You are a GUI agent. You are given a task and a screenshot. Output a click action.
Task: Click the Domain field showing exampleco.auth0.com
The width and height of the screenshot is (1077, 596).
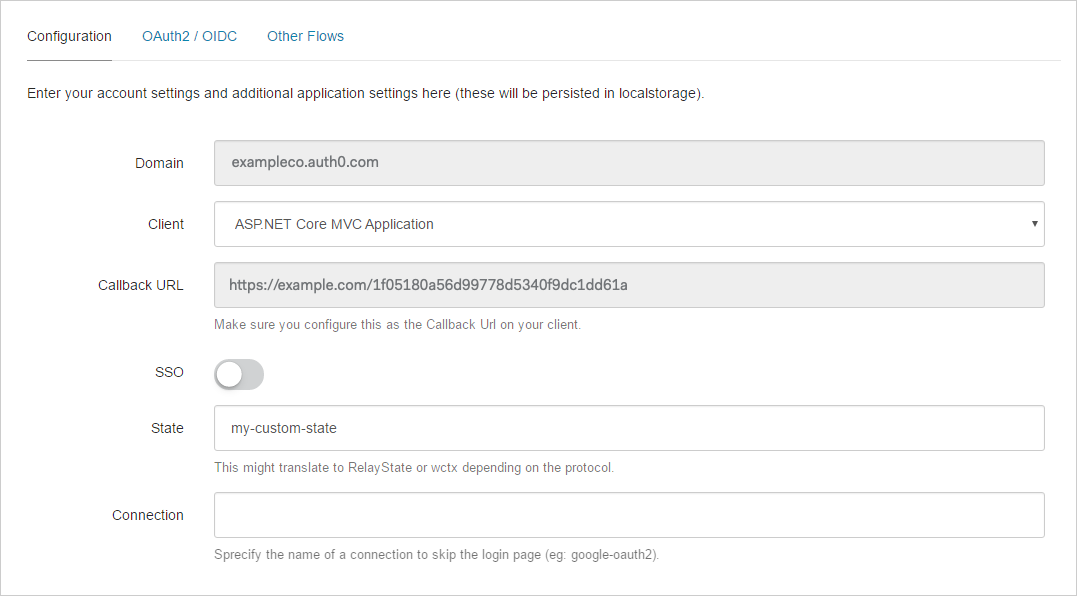coord(629,162)
